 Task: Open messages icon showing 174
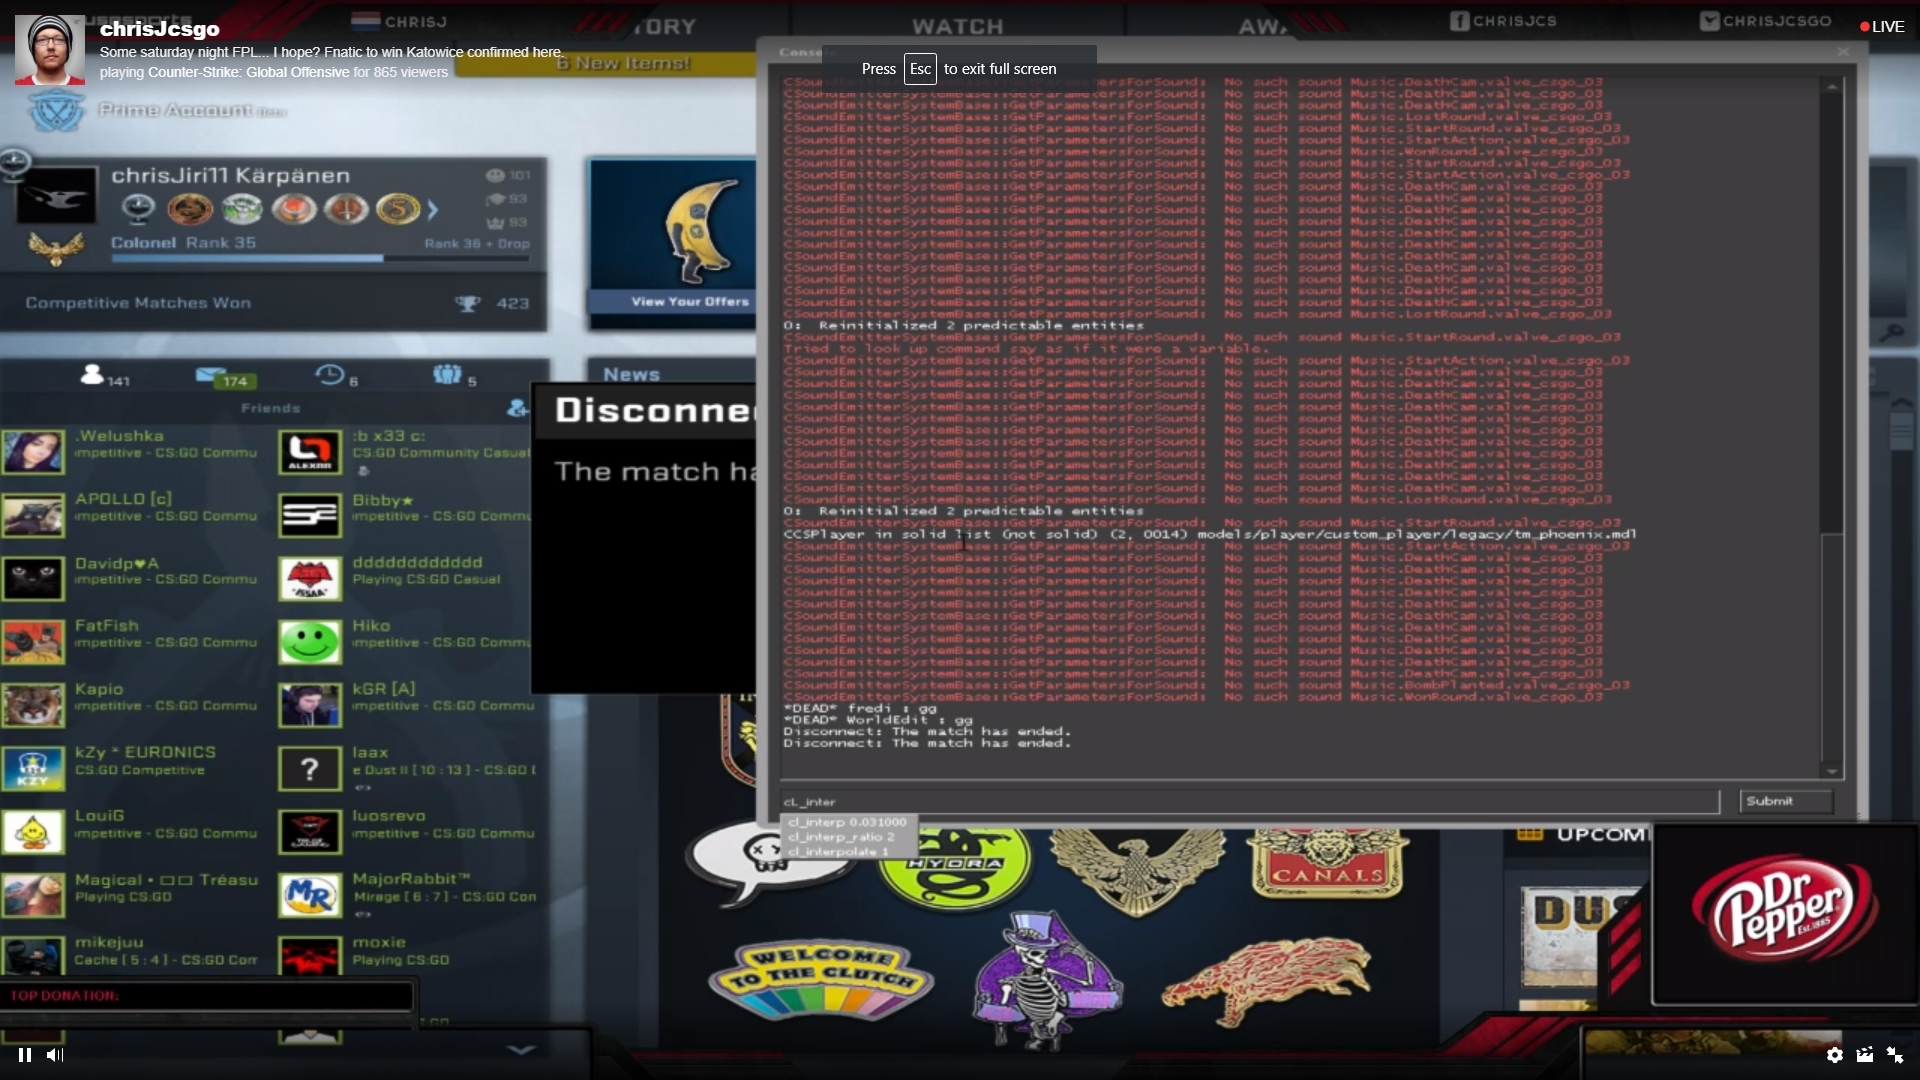(x=213, y=376)
